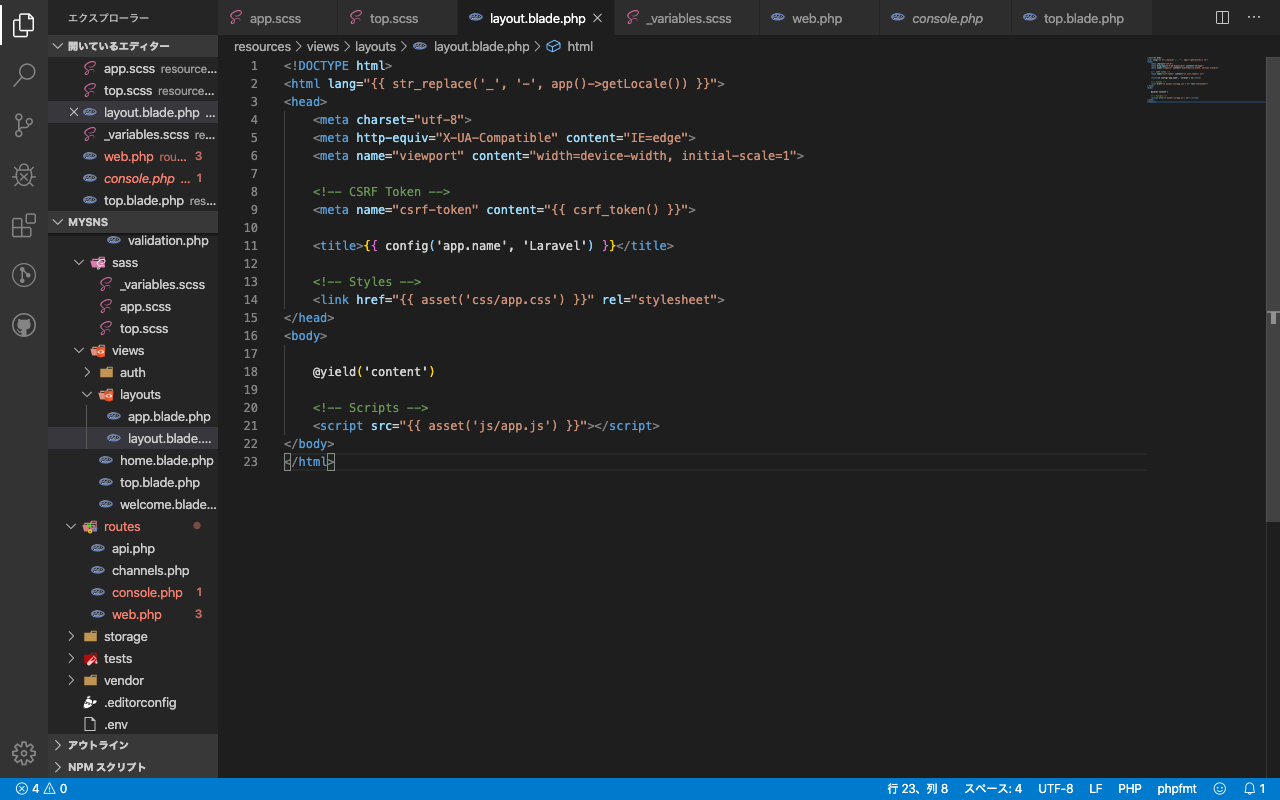Open .editorconfig file
1280x800 pixels.
(x=133, y=703)
